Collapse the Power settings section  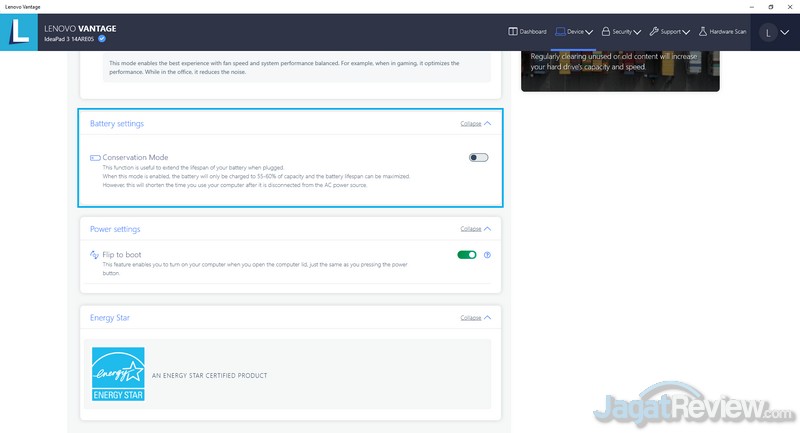475,229
